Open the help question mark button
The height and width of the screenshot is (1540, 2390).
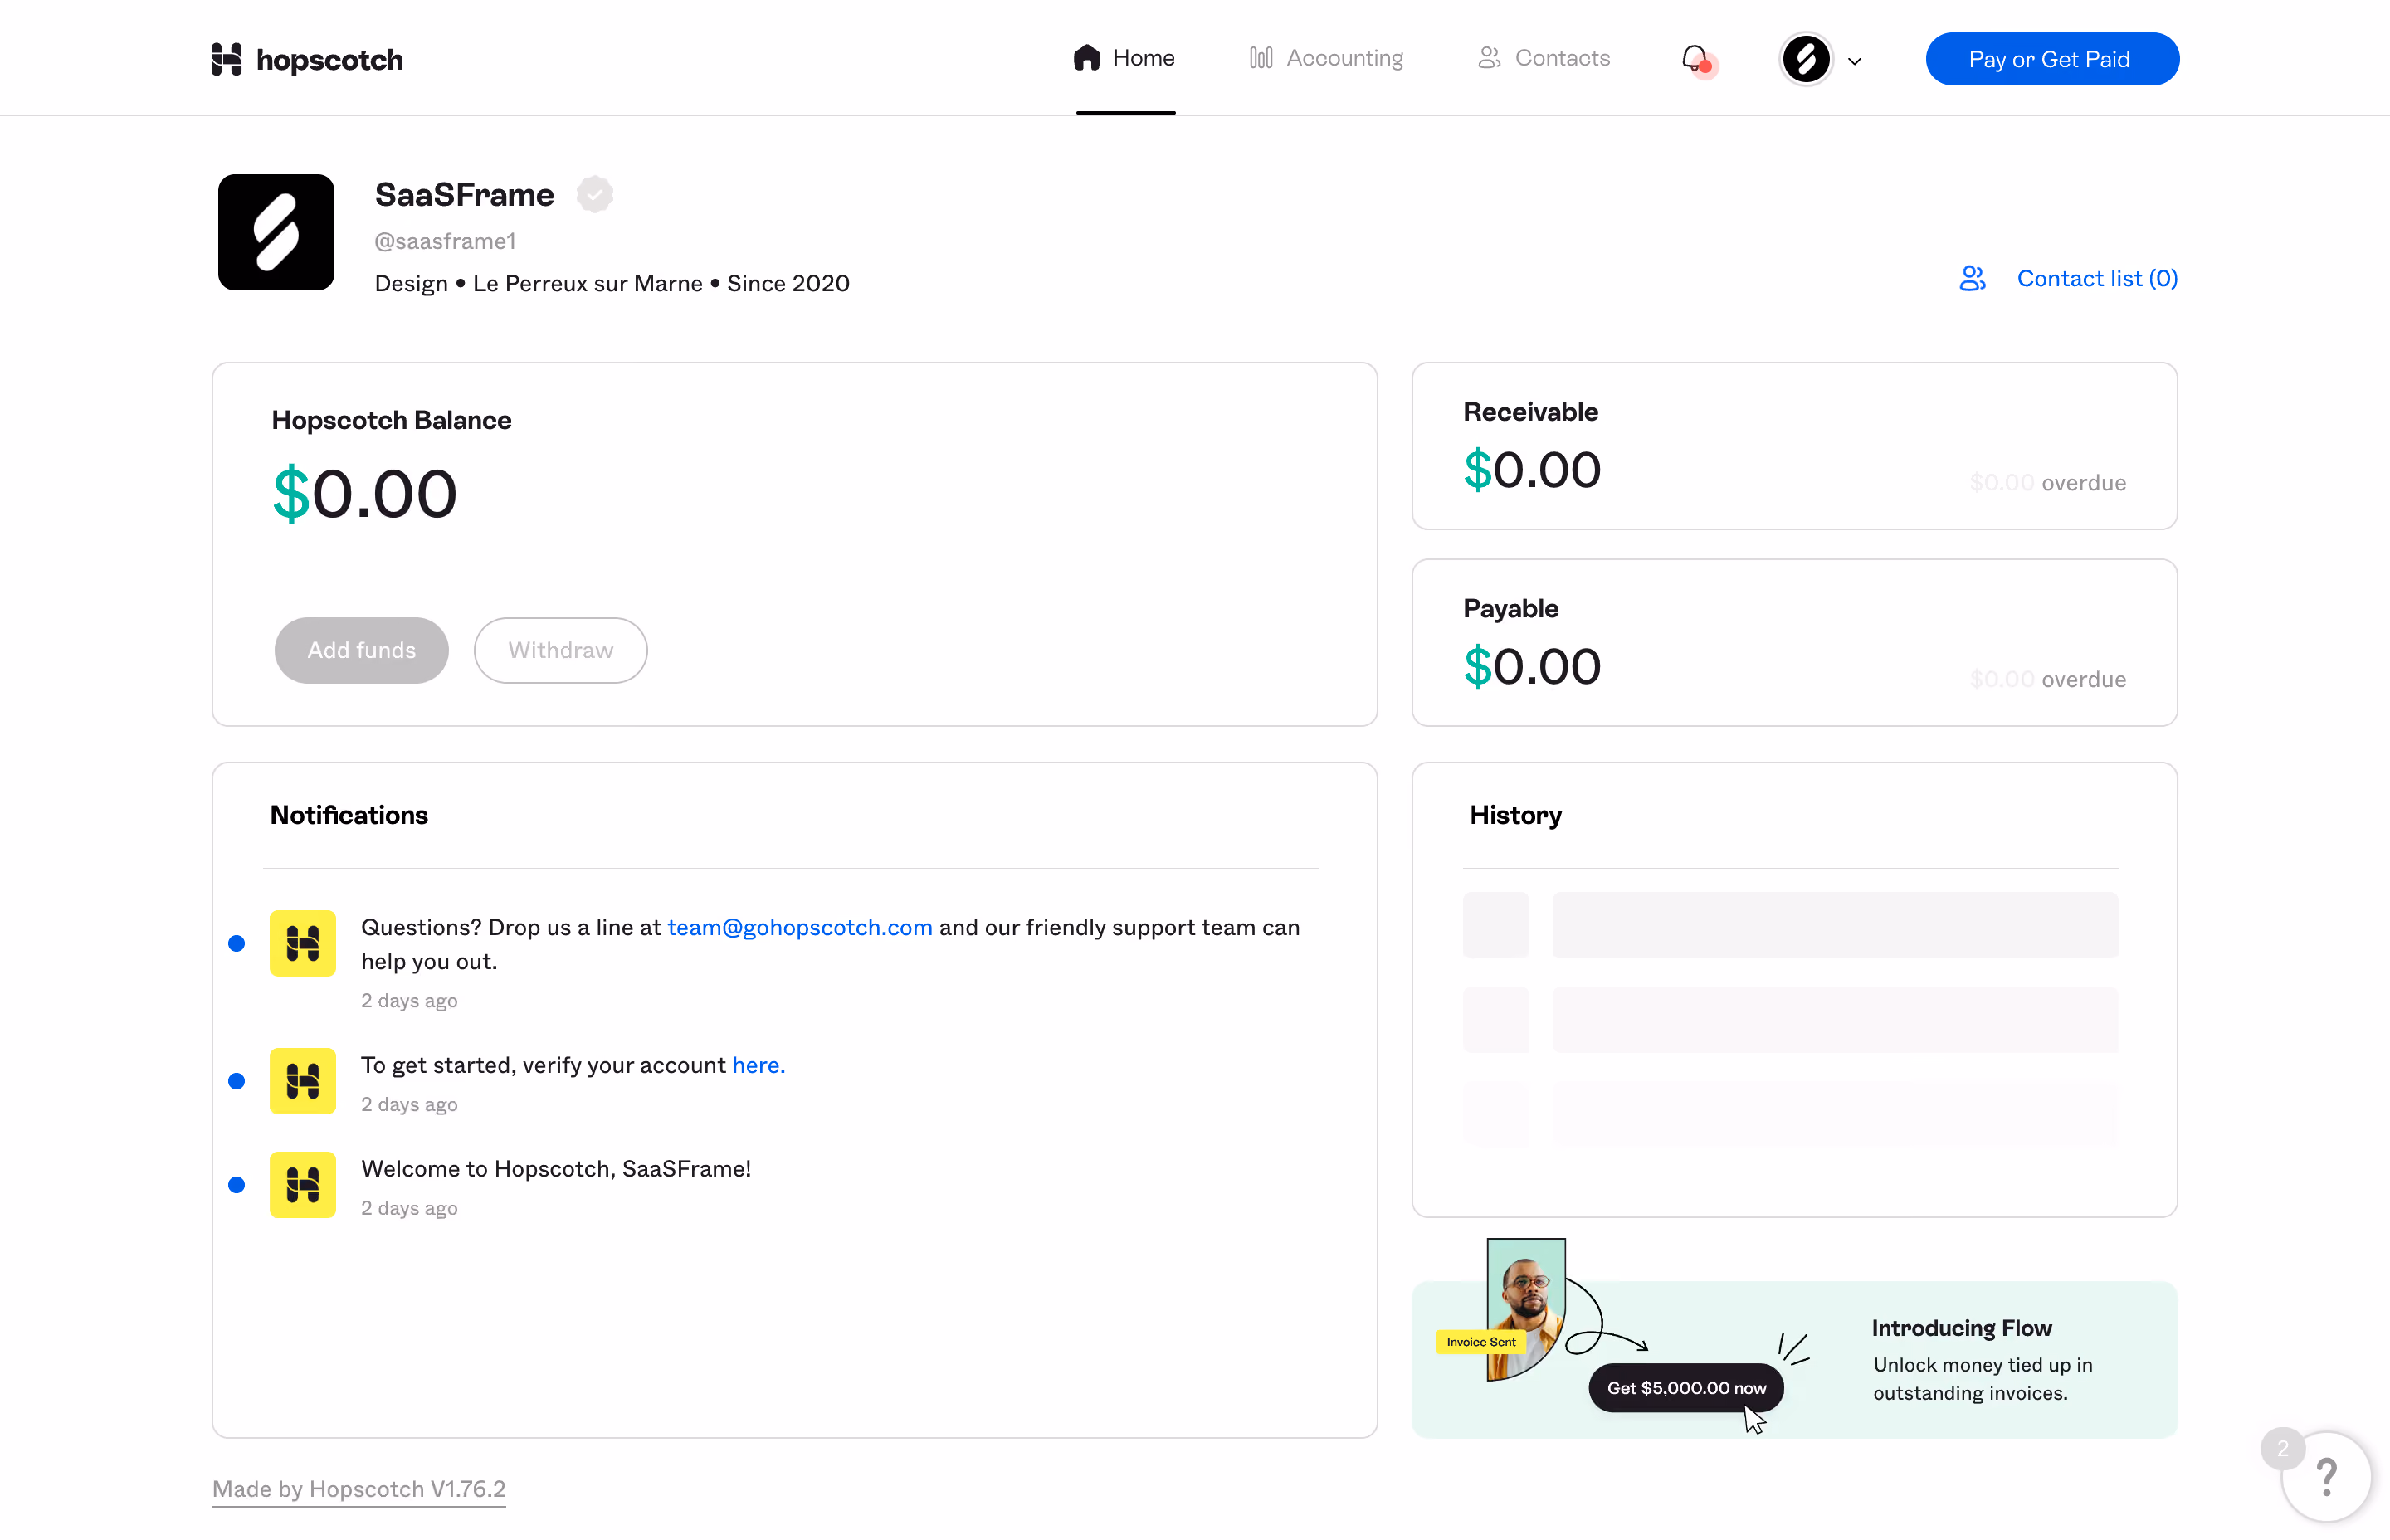click(2326, 1476)
